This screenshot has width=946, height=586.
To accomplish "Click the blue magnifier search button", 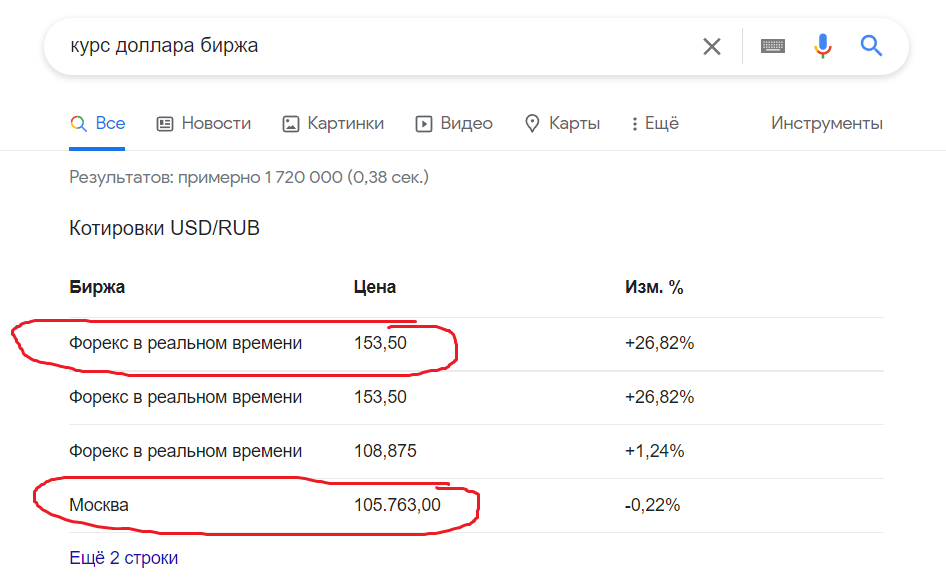I will [x=871, y=45].
